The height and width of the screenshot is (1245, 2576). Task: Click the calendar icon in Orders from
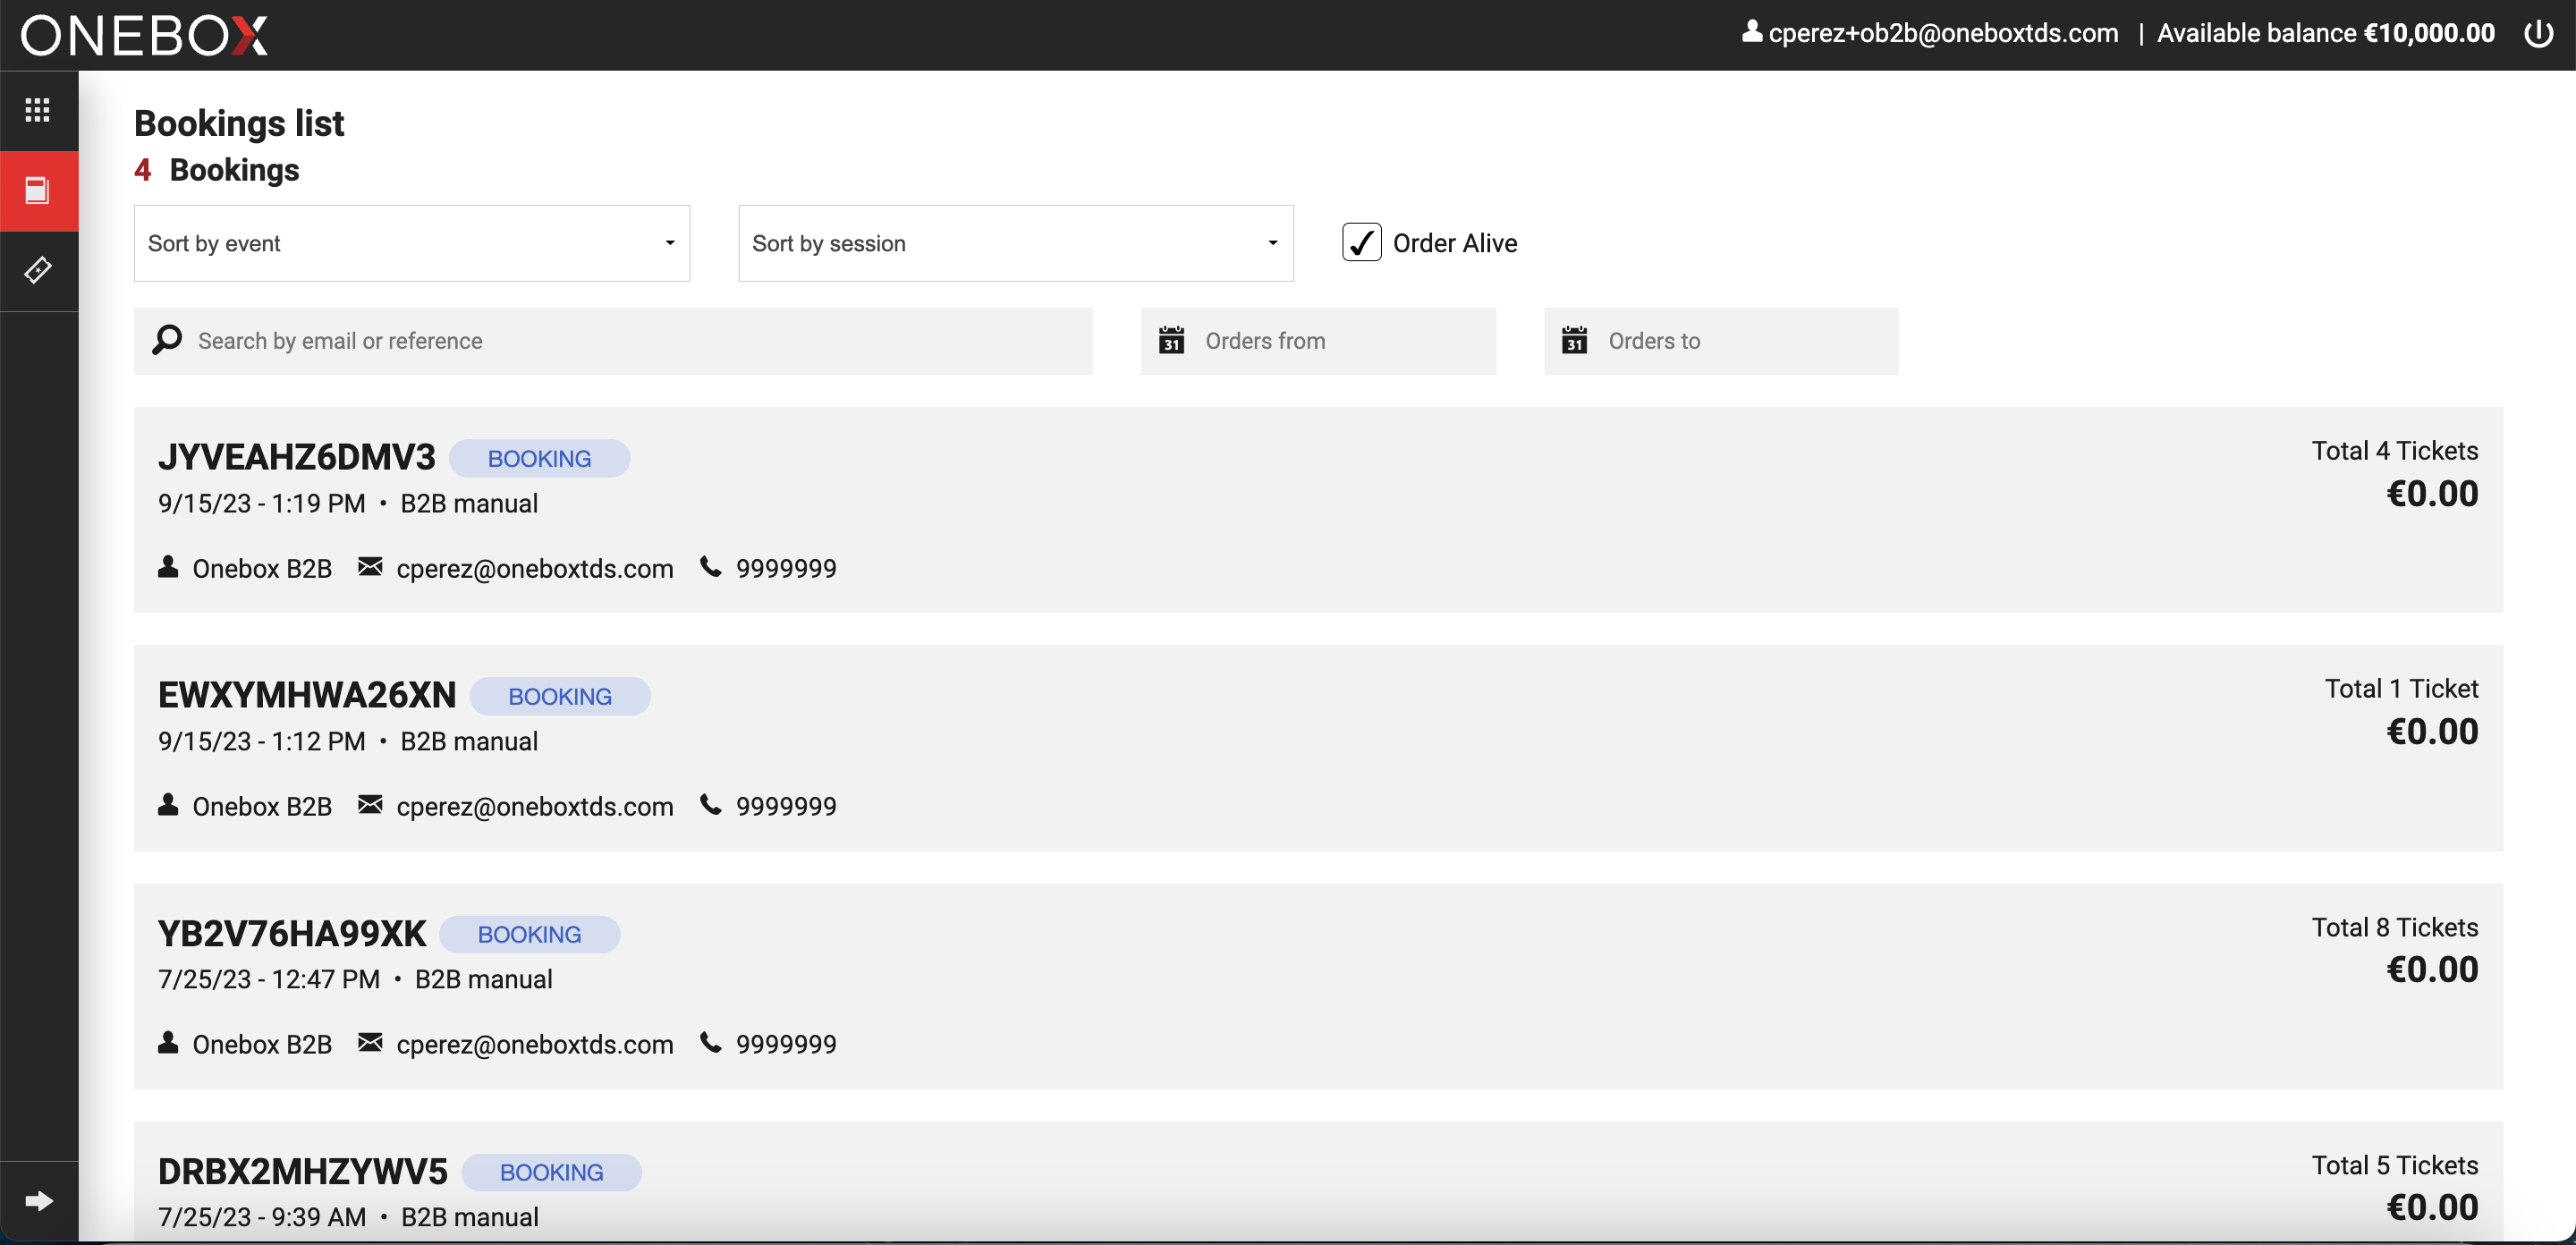click(1171, 340)
